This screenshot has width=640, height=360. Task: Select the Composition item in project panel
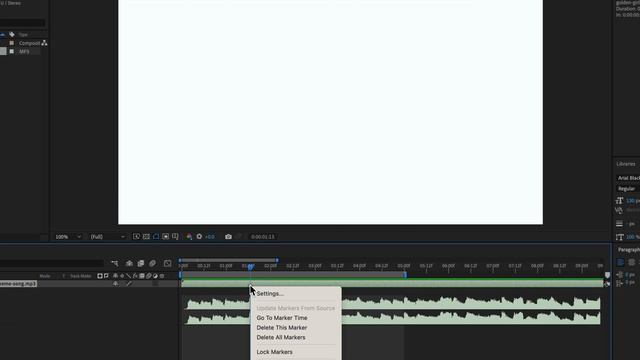[29, 43]
